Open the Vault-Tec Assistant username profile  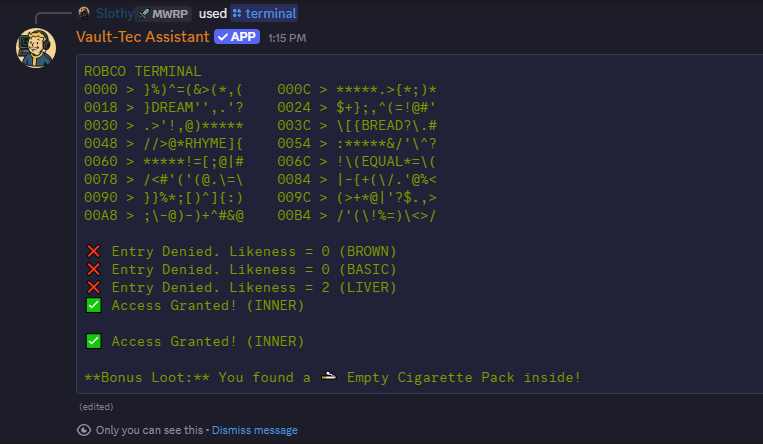[x=143, y=37]
